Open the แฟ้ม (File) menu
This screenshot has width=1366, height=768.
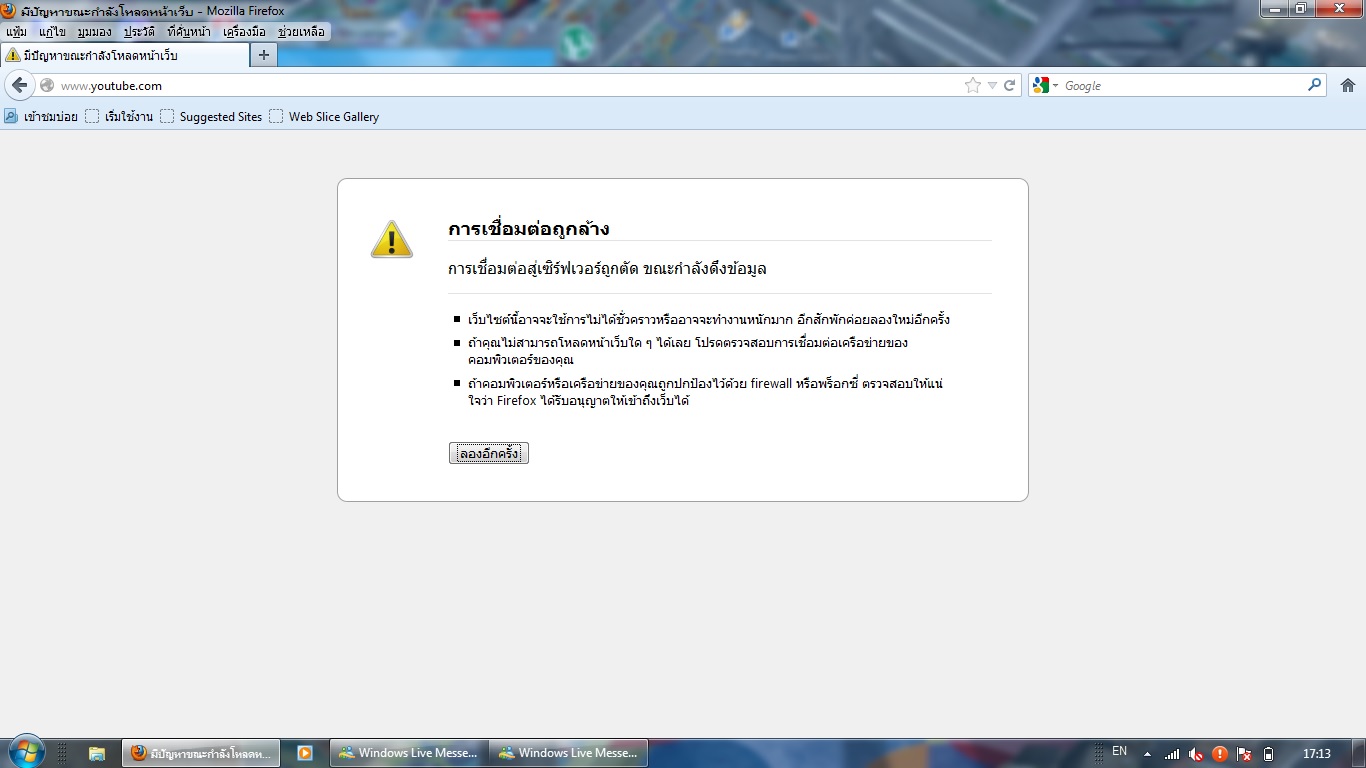(x=16, y=32)
